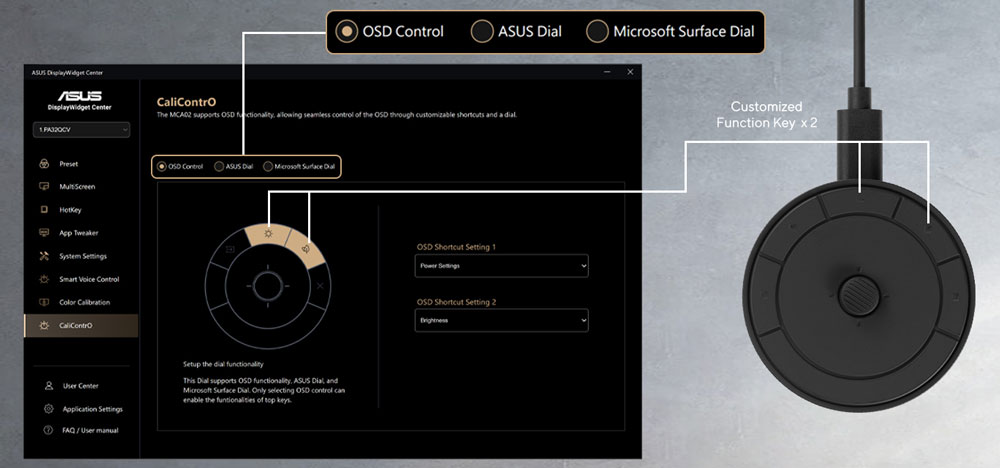Expand the 1.PA32QCV monitor selector

[x=81, y=129]
